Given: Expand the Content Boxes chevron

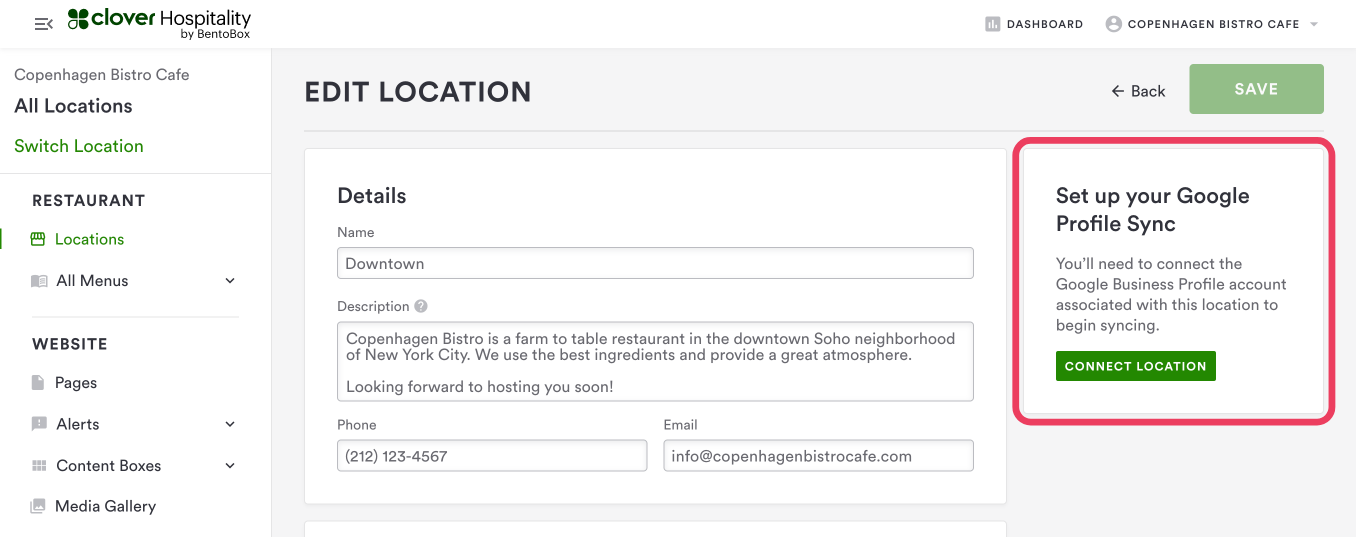Looking at the screenshot, I should pyautogui.click(x=230, y=466).
